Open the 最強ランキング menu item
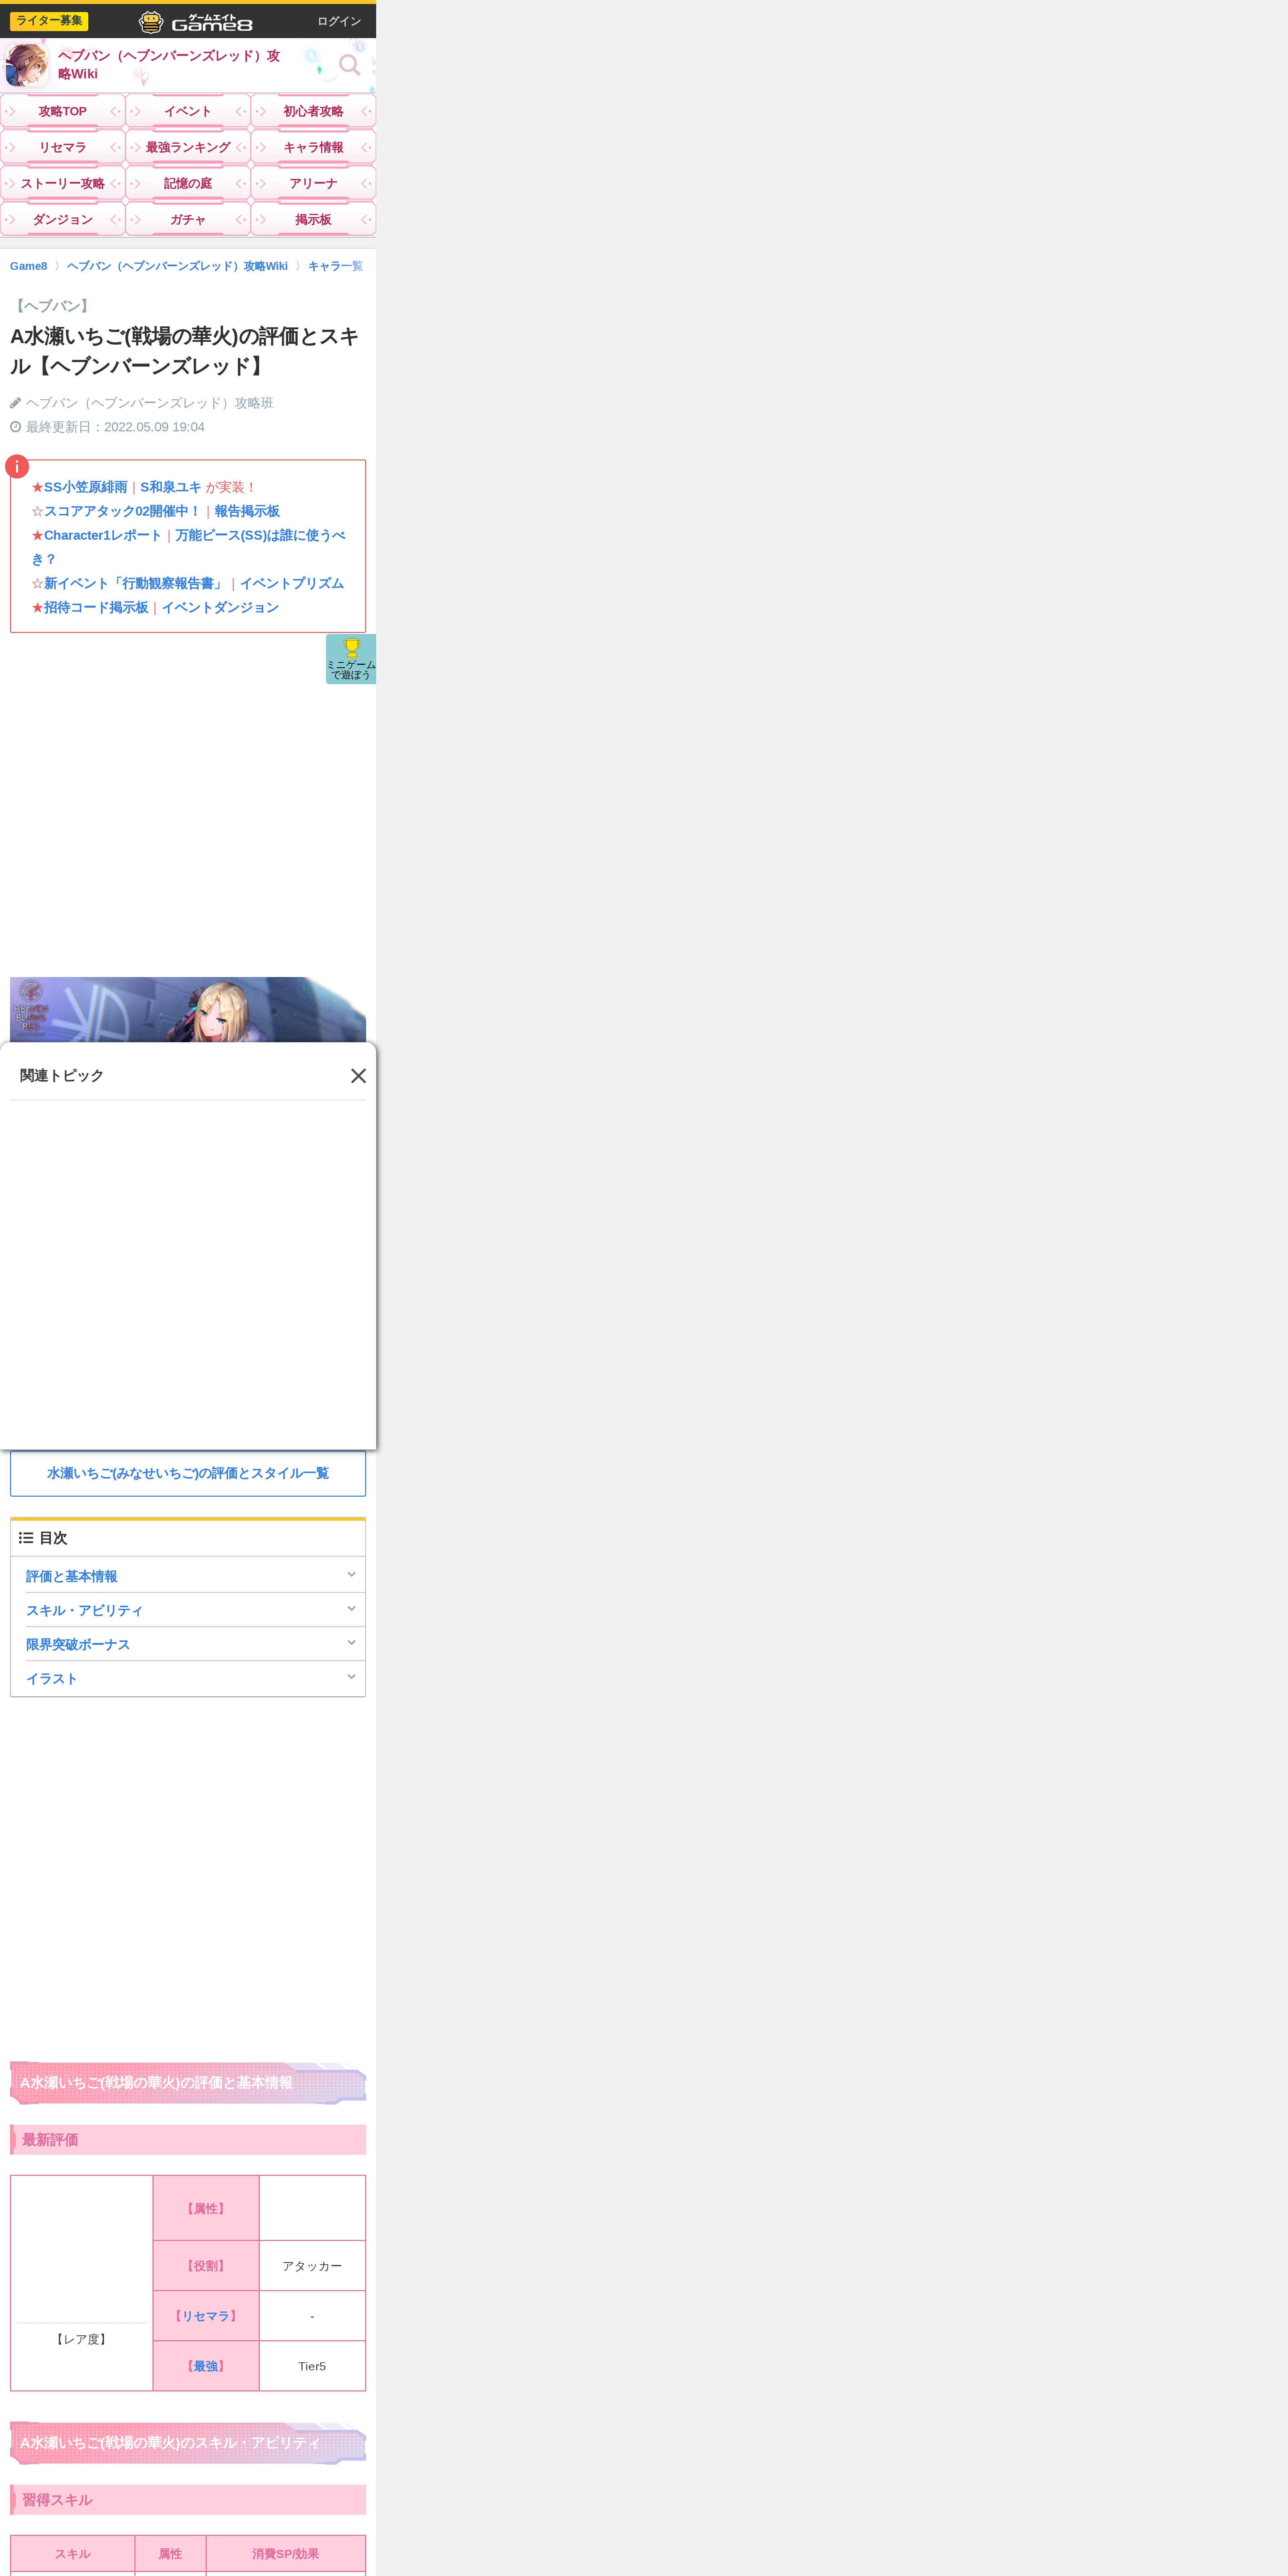The width and height of the screenshot is (1288, 2576). coord(188,147)
